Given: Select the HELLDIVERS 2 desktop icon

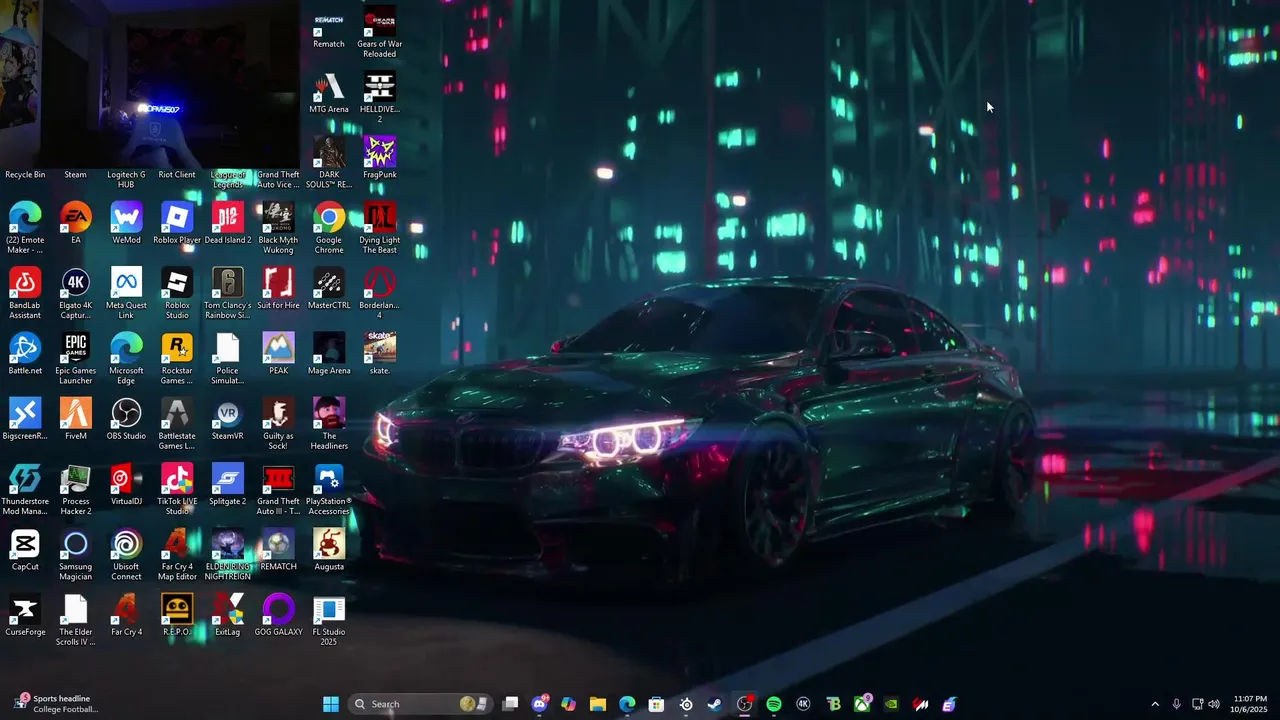Looking at the screenshot, I should coord(380,97).
